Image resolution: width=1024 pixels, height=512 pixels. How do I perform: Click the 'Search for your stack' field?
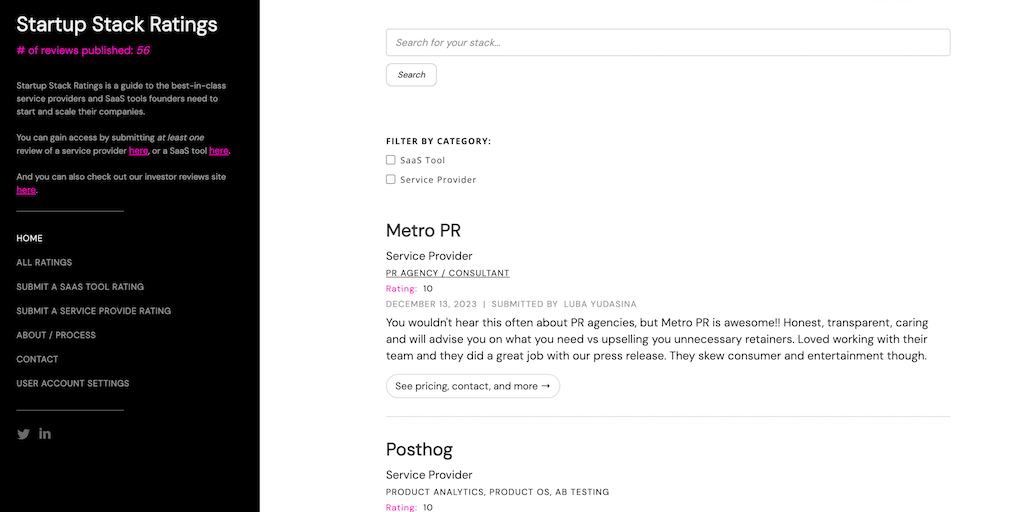pyautogui.click(x=667, y=42)
